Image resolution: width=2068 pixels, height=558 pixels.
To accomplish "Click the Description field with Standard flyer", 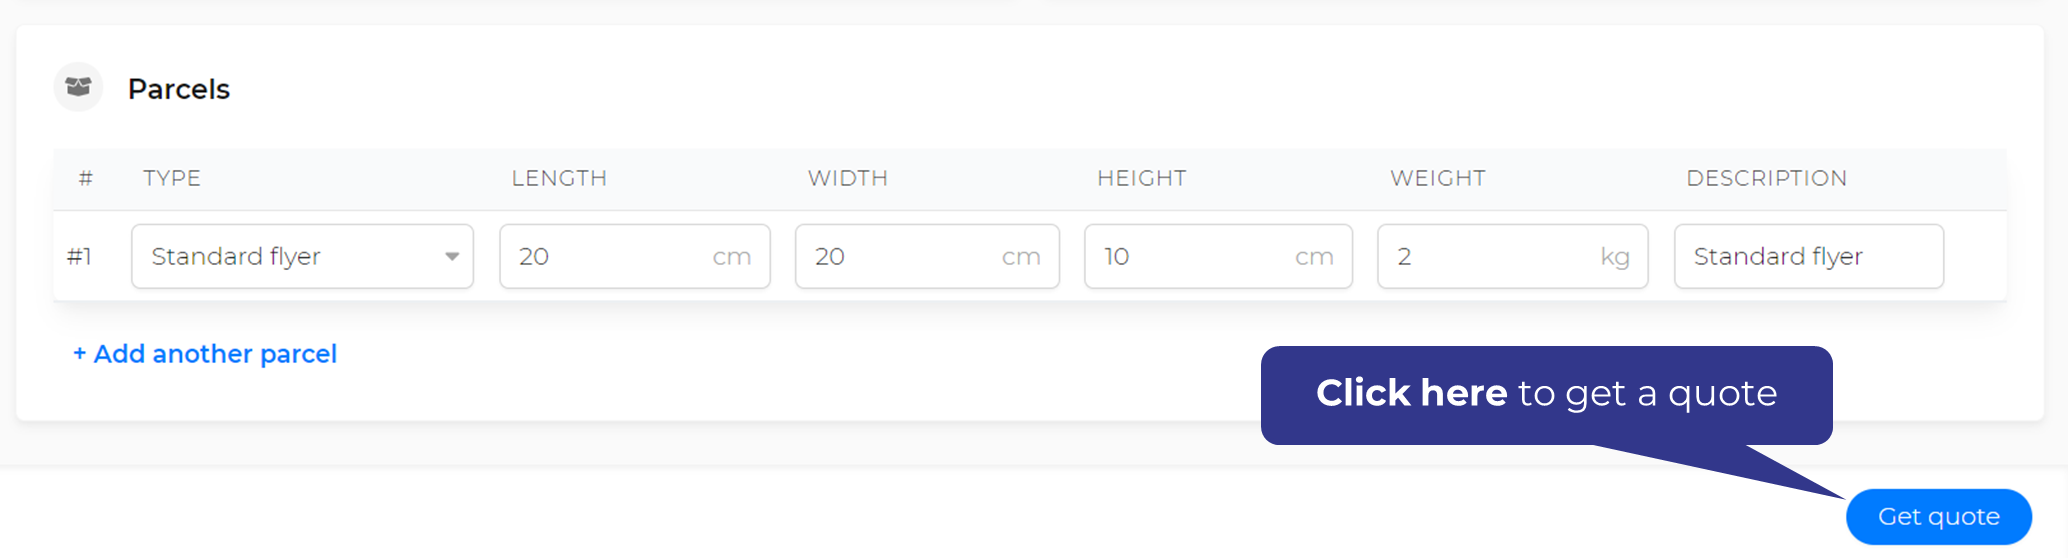I will 1809,256.
